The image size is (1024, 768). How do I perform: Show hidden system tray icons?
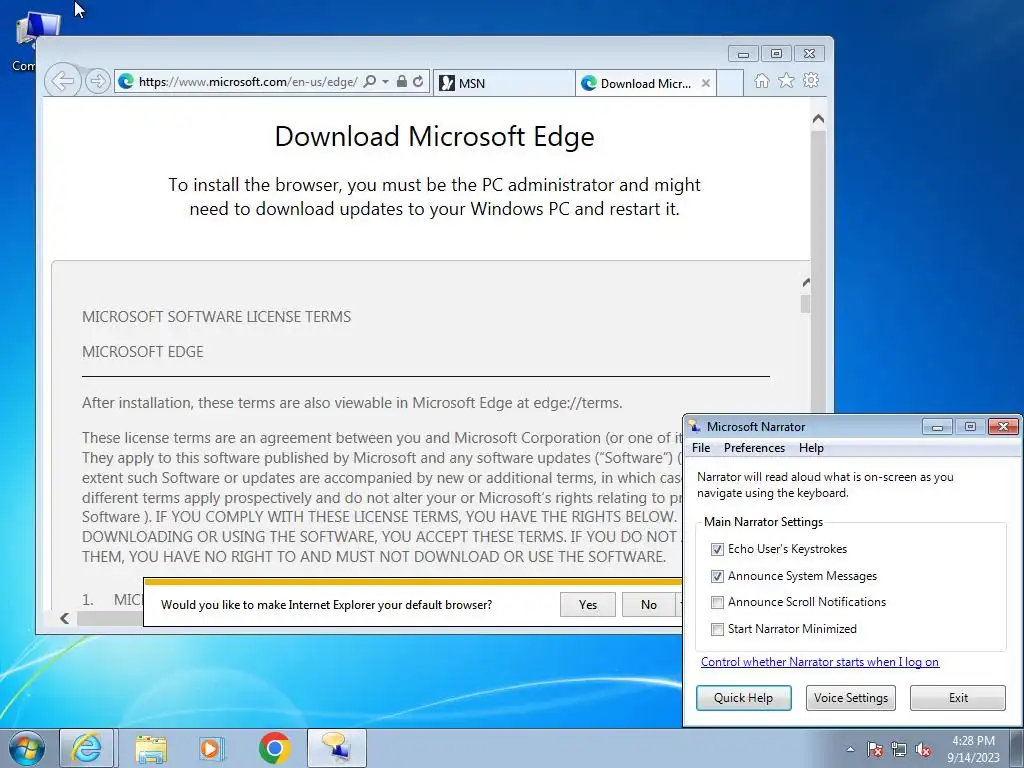(x=850, y=749)
